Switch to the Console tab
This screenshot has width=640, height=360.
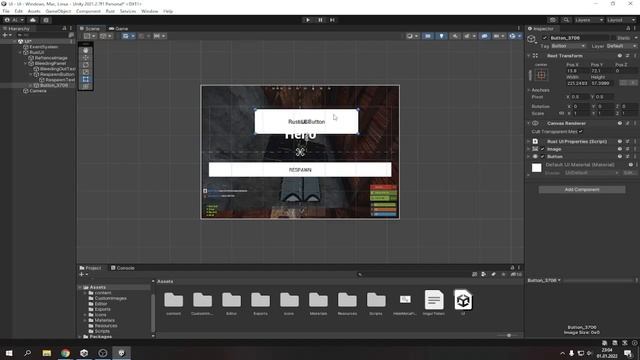pyautogui.click(x=123, y=268)
